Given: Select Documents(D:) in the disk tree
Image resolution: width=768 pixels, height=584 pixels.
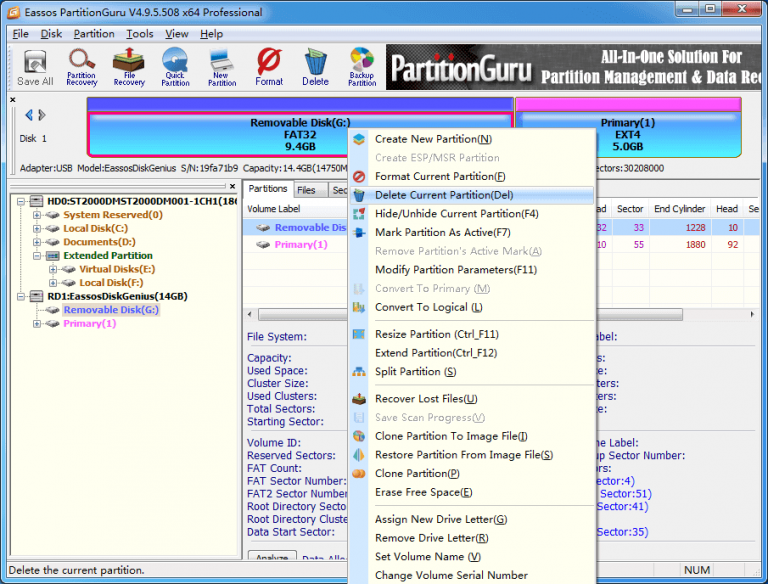Looking at the screenshot, I should [99, 242].
